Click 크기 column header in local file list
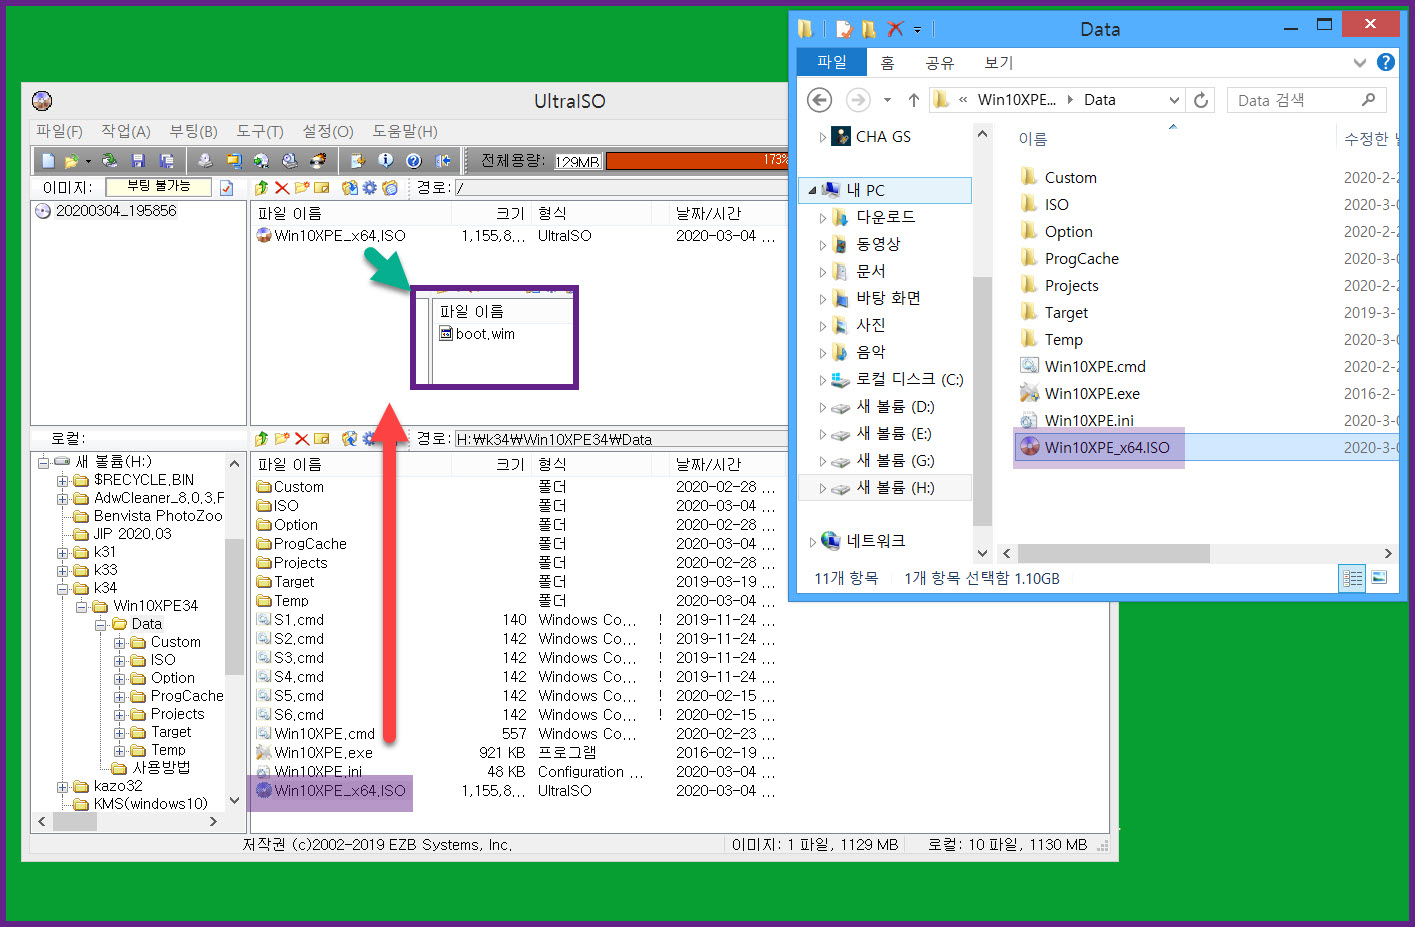This screenshot has height=927, width=1415. [510, 464]
